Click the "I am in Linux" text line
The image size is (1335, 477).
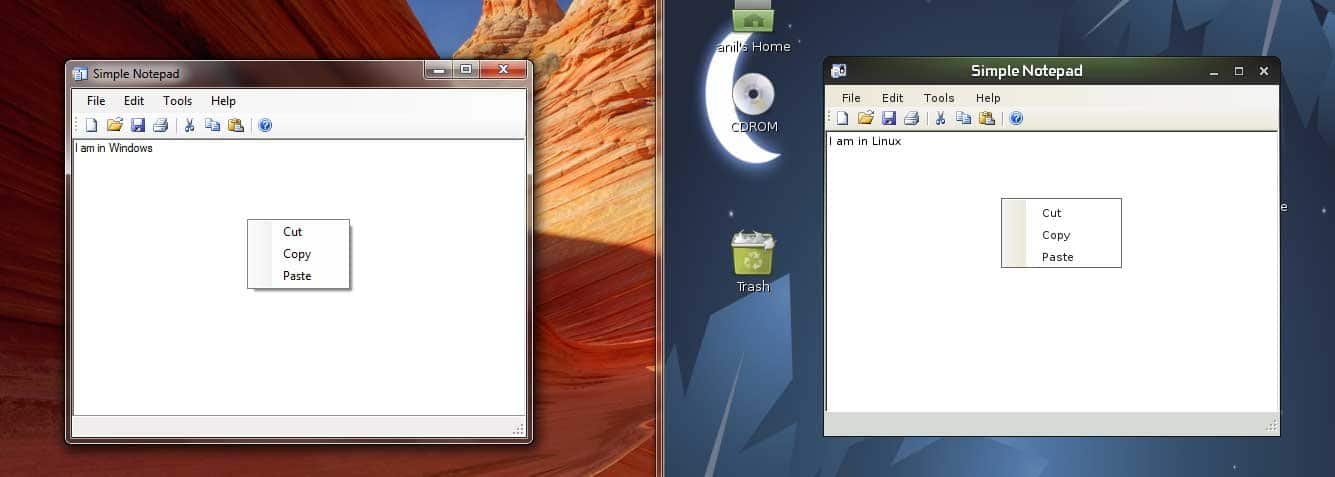pyautogui.click(x=865, y=141)
